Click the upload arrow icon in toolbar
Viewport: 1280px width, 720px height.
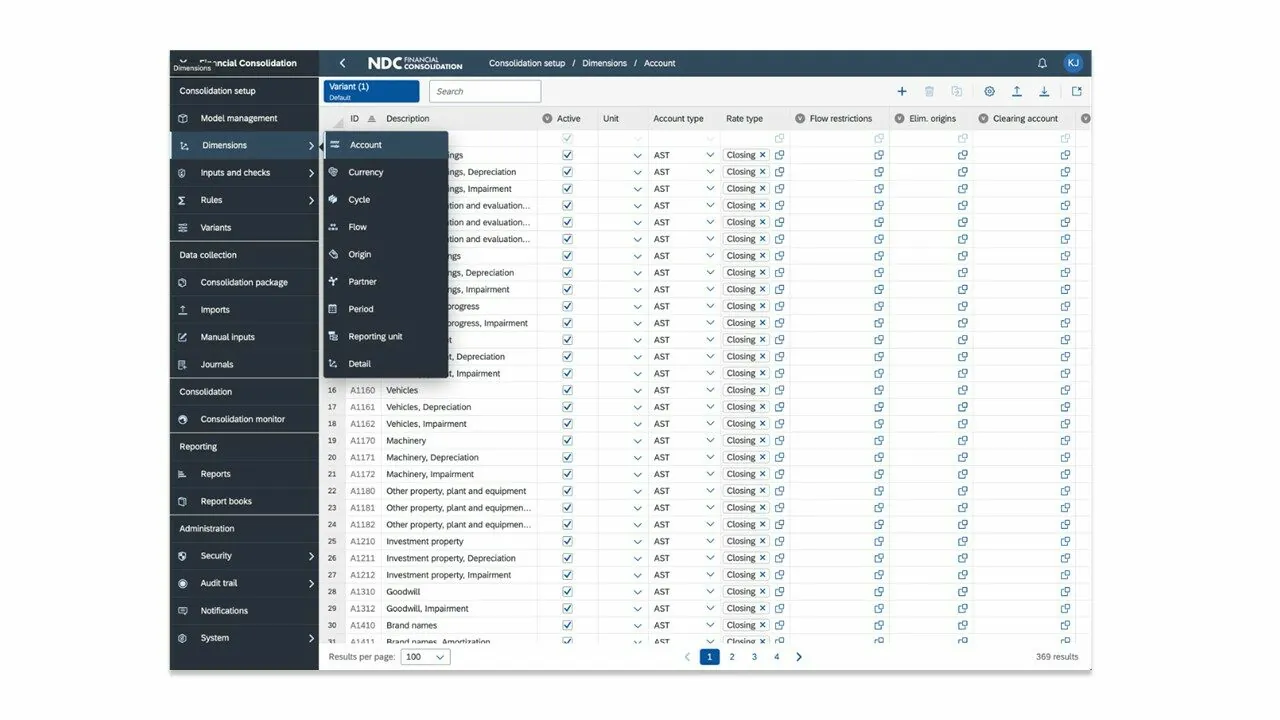click(1016, 91)
